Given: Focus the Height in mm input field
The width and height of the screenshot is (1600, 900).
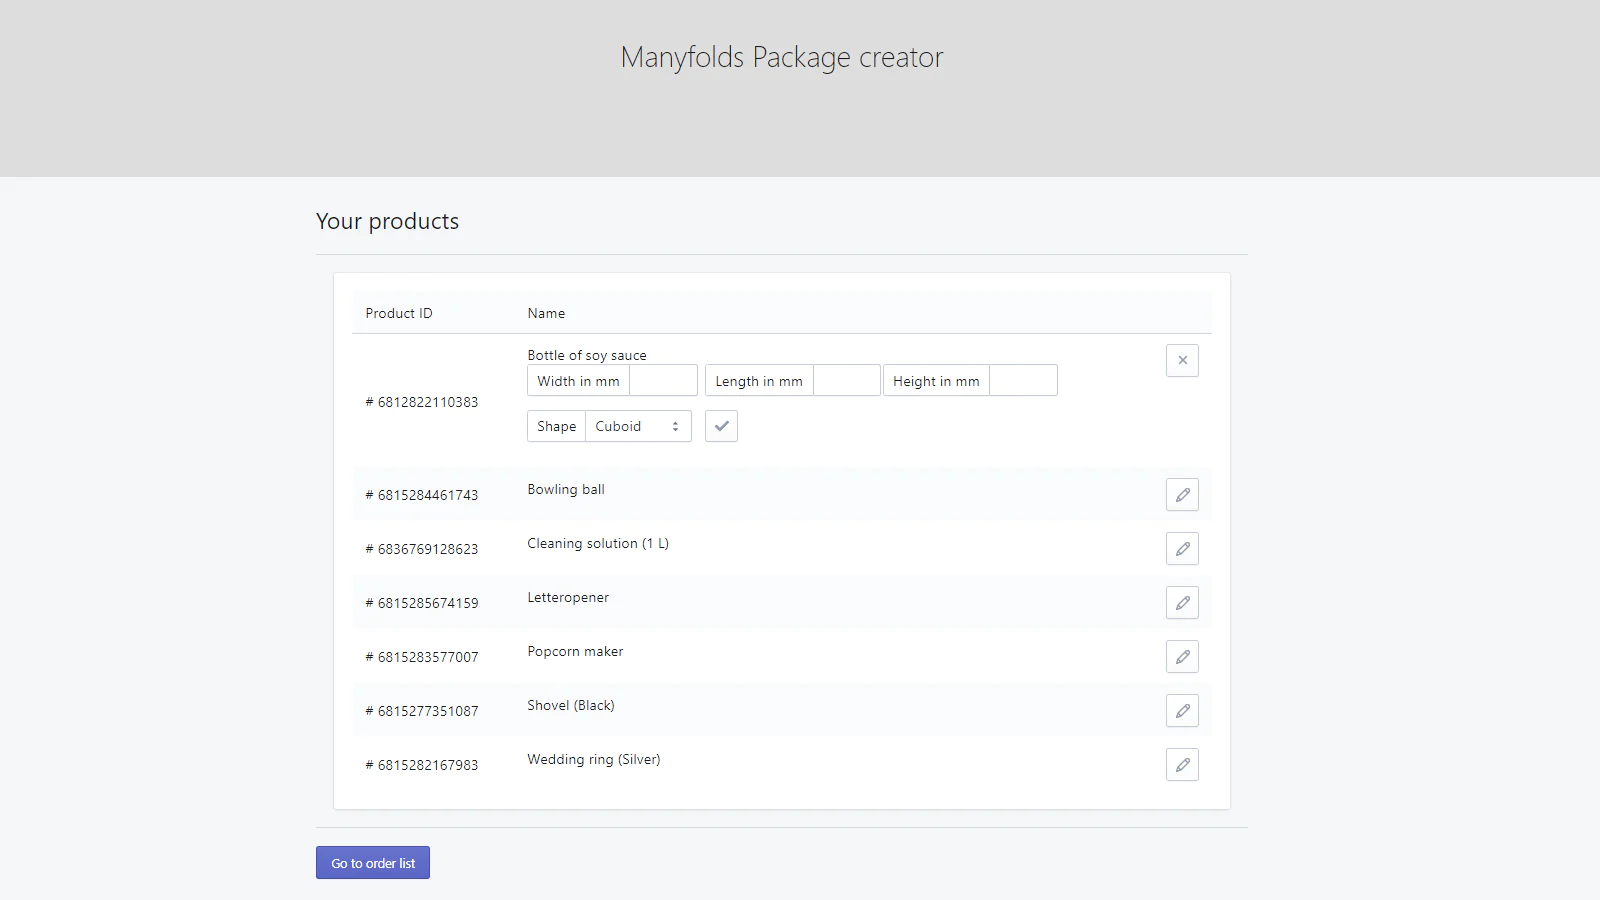Looking at the screenshot, I should 1023,381.
